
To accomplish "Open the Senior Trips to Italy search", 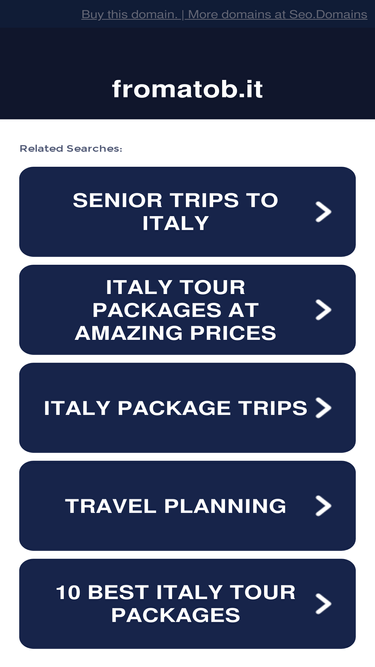I will click(x=188, y=212).
